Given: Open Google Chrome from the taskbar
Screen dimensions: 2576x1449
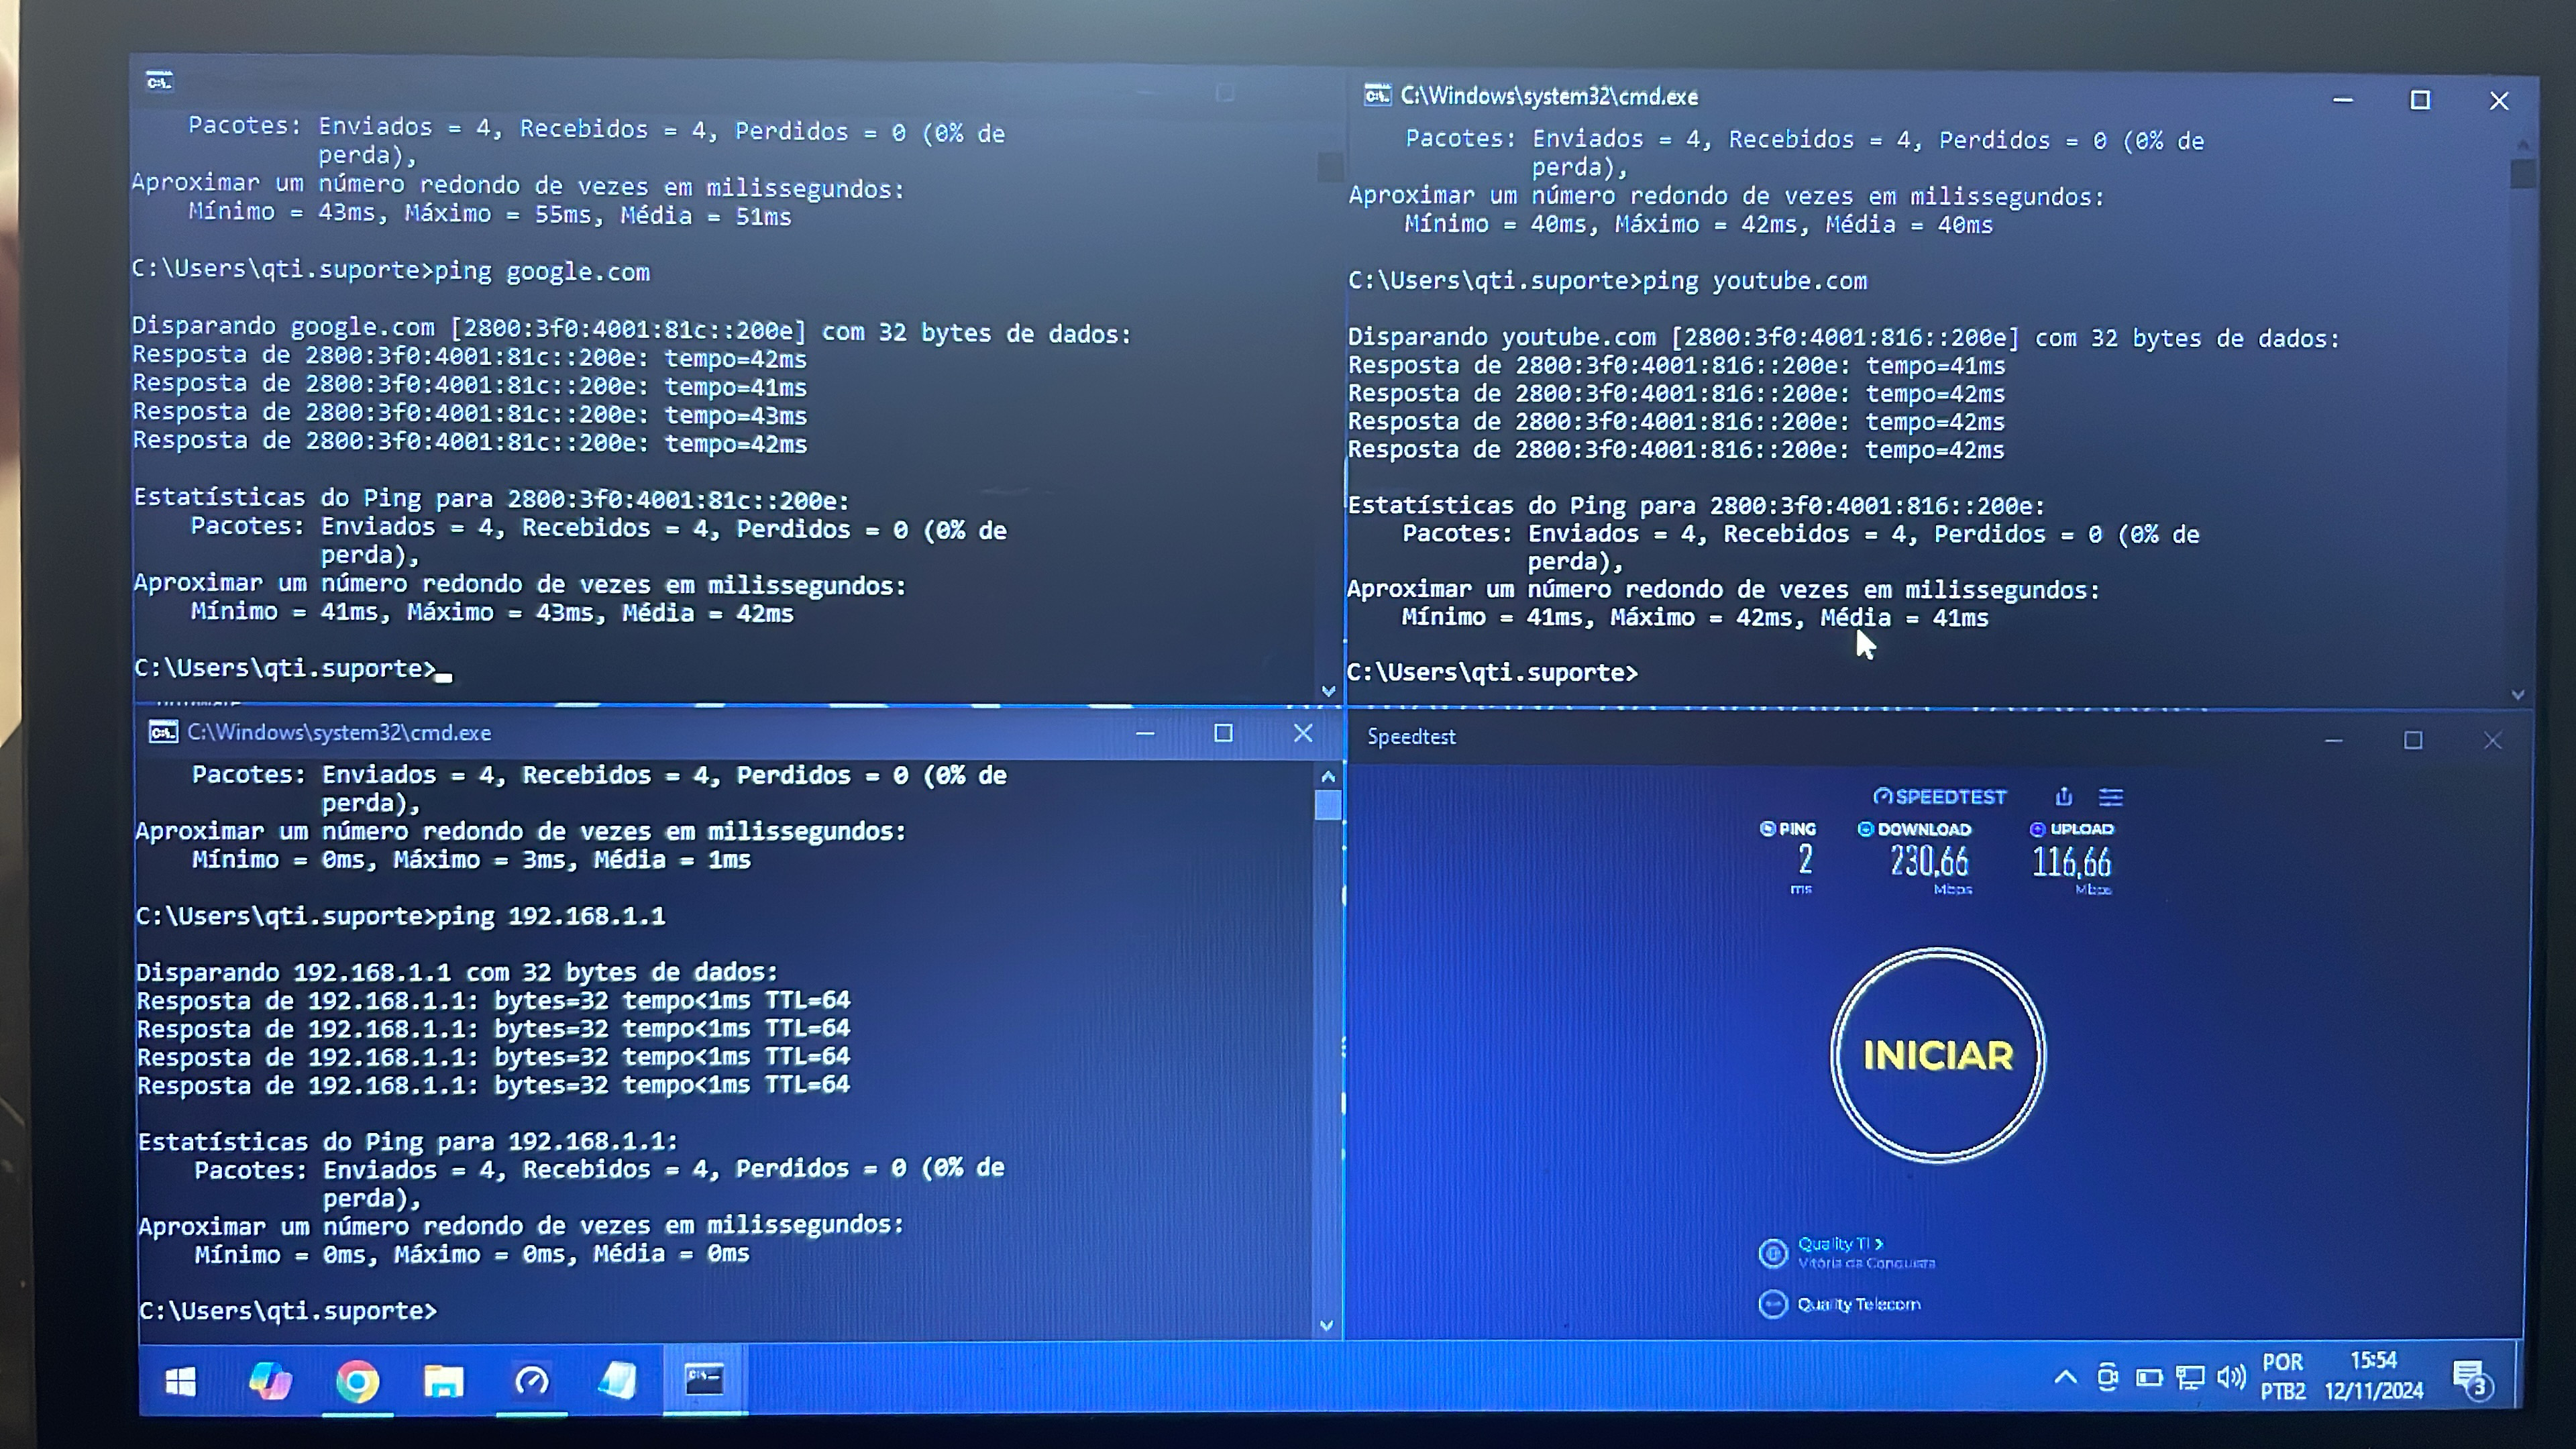Looking at the screenshot, I should (x=357, y=1381).
